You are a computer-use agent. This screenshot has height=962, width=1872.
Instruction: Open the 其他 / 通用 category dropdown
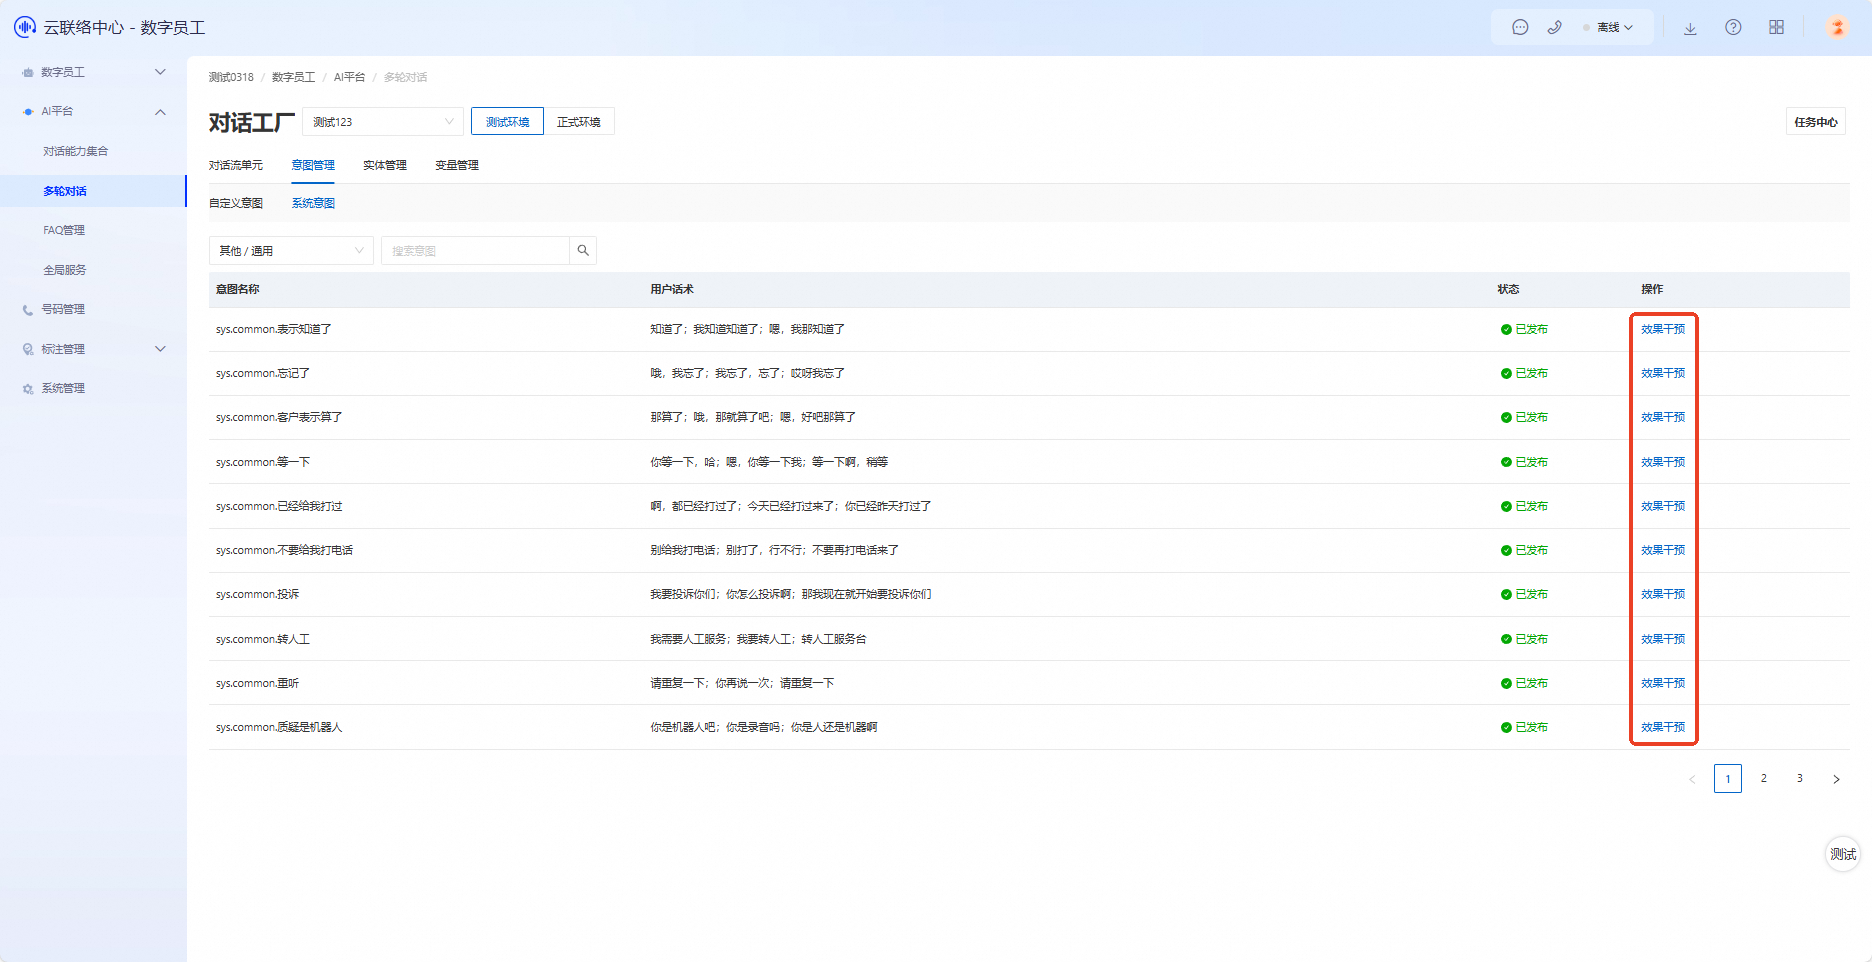pyautogui.click(x=291, y=251)
